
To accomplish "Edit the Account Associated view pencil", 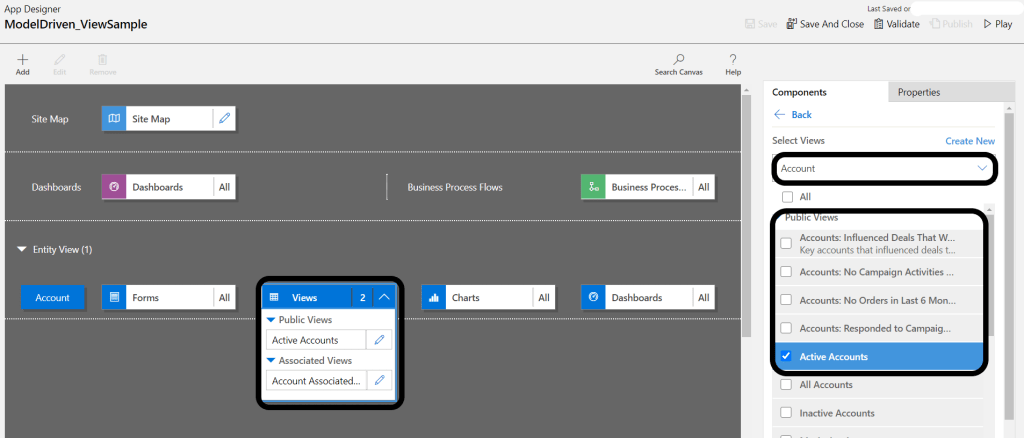I will pyautogui.click(x=379, y=380).
